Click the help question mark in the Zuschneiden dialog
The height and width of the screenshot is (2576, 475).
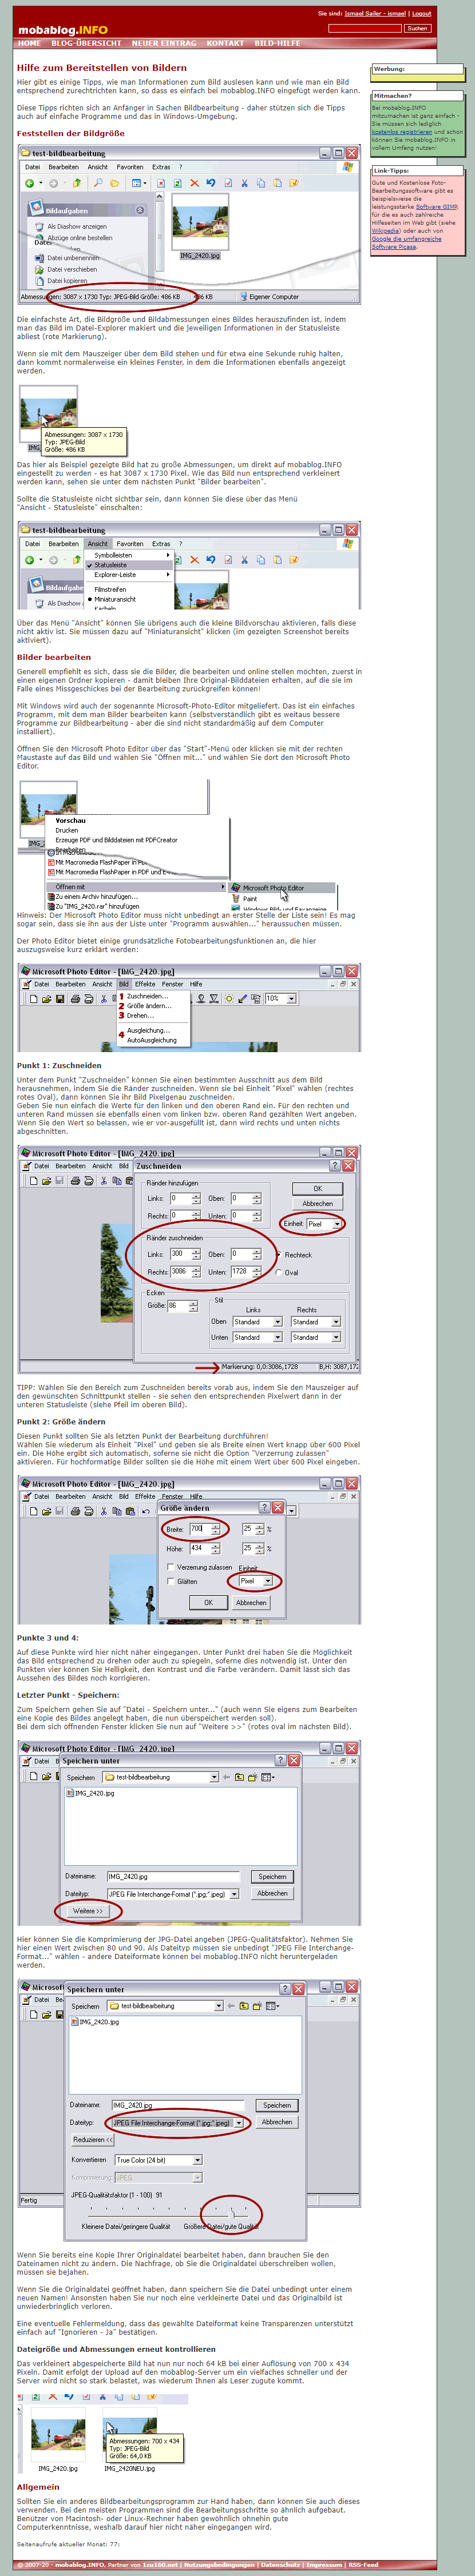334,1166
